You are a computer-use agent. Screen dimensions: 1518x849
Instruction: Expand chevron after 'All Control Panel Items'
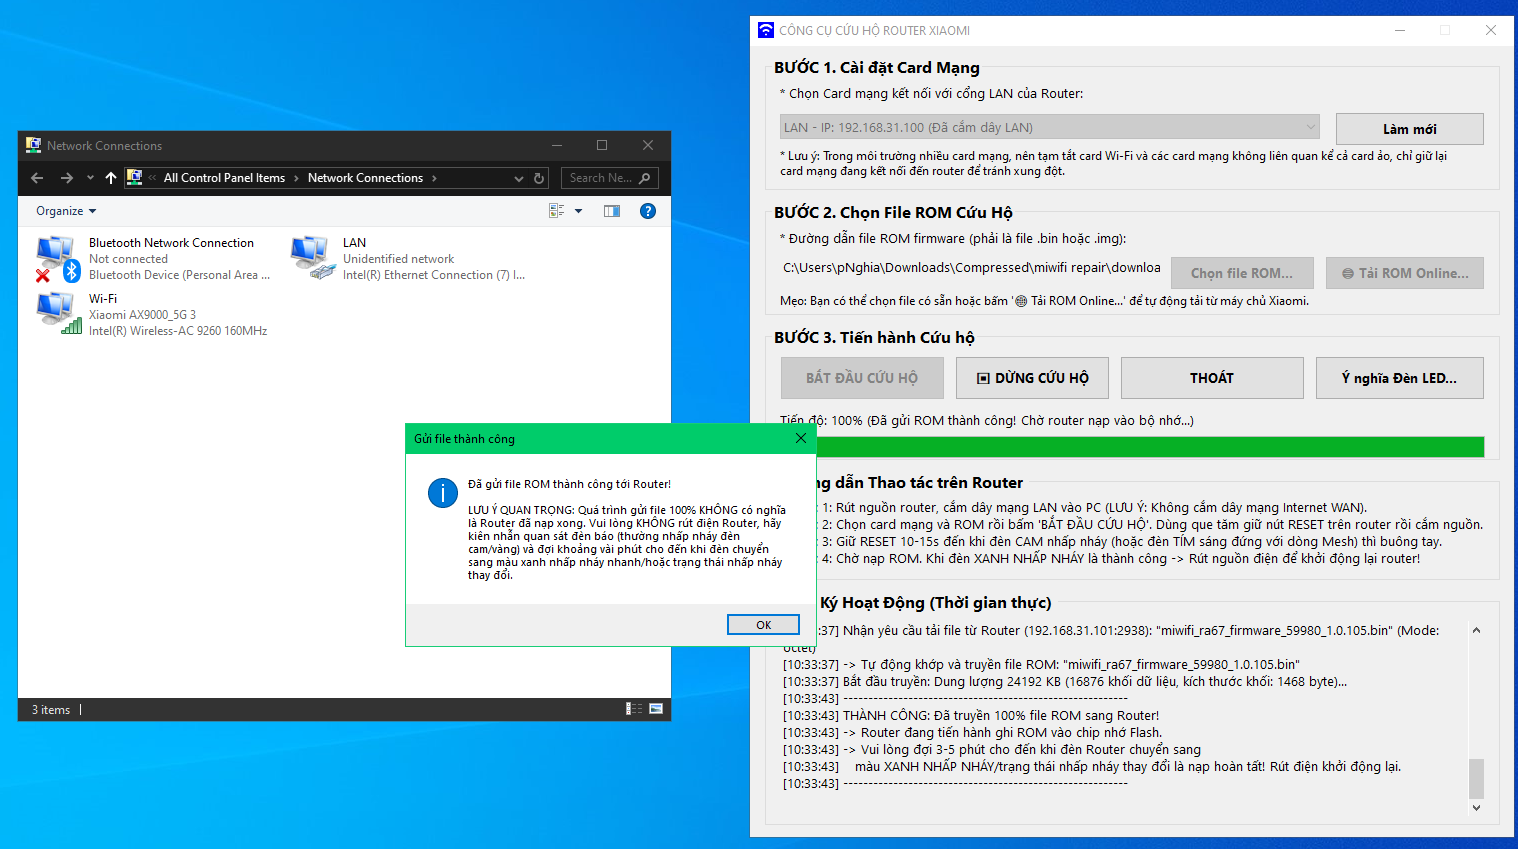coord(296,178)
